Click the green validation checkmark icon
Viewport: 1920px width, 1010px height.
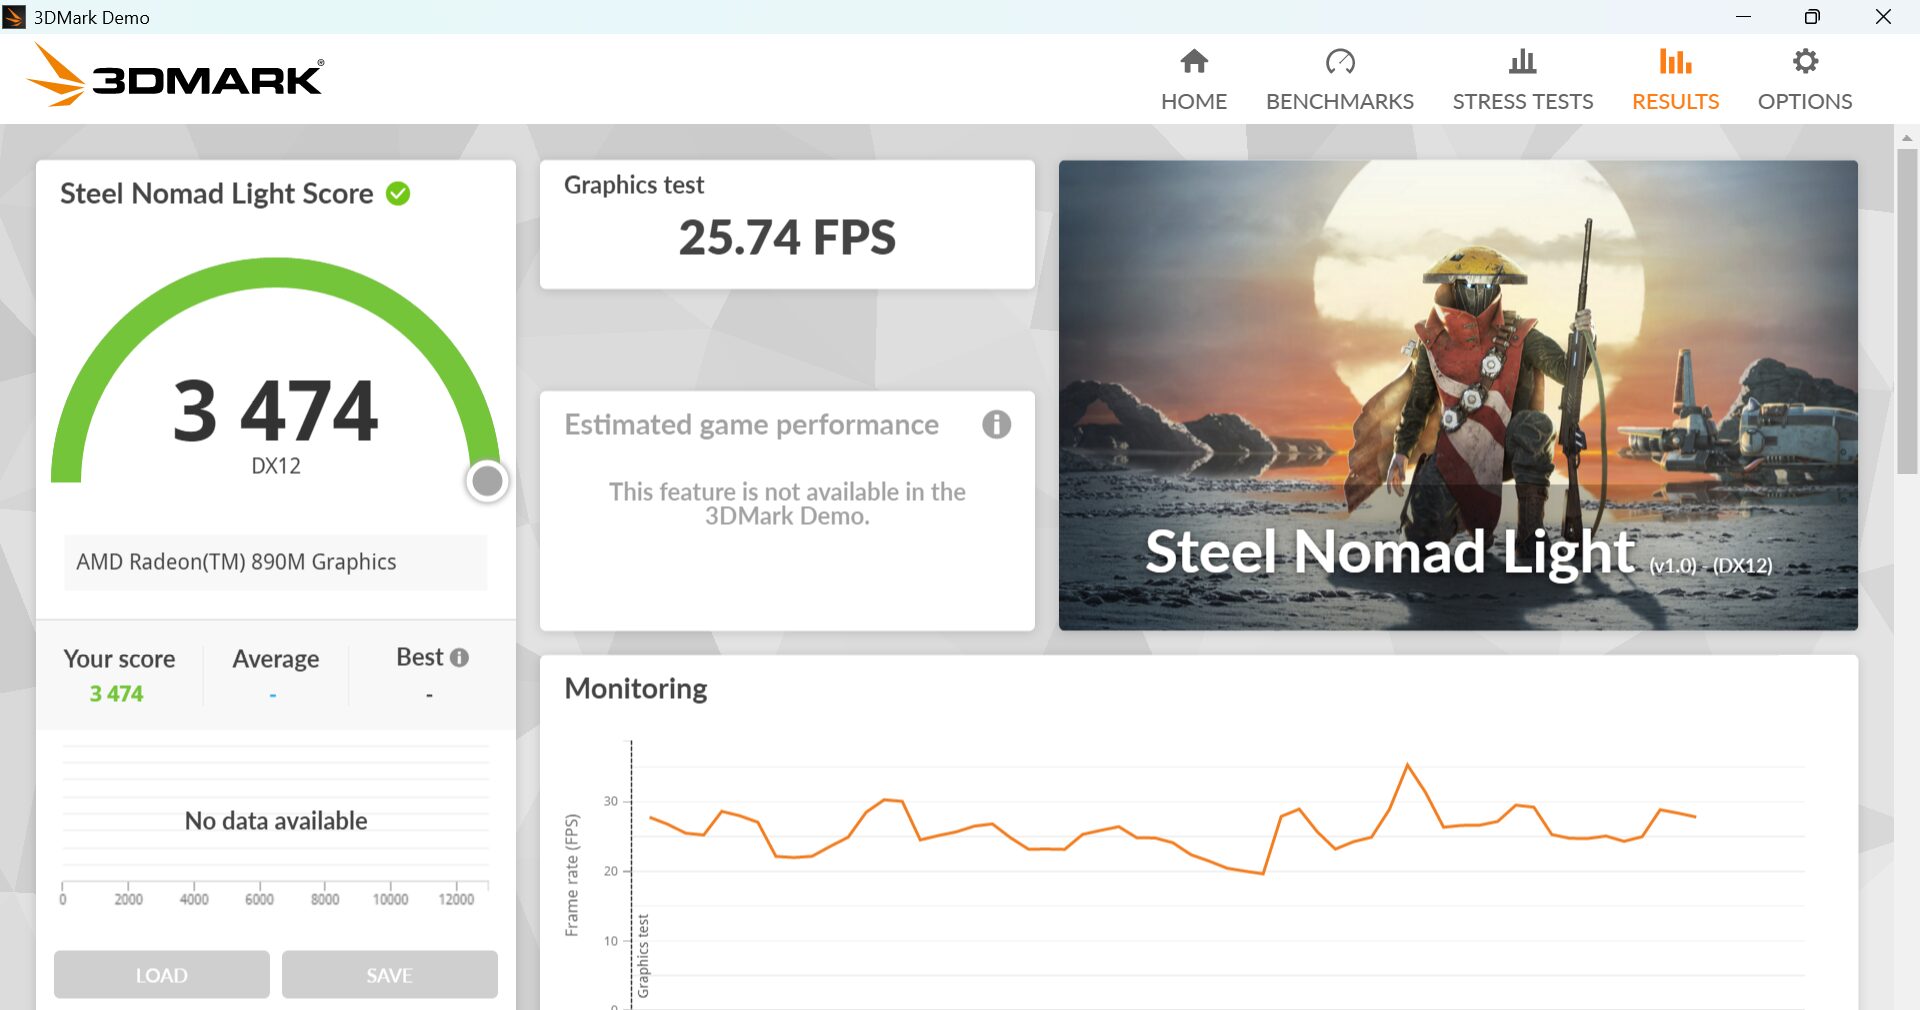pyautogui.click(x=398, y=193)
